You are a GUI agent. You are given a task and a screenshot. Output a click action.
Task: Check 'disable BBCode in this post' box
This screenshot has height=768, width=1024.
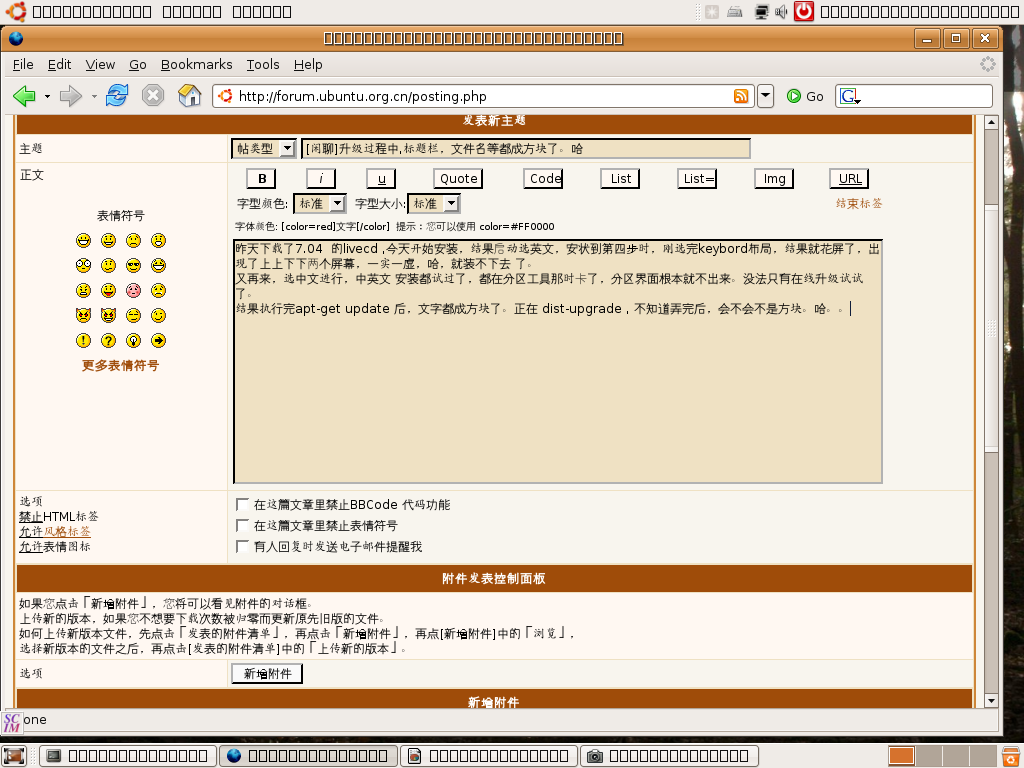242,504
